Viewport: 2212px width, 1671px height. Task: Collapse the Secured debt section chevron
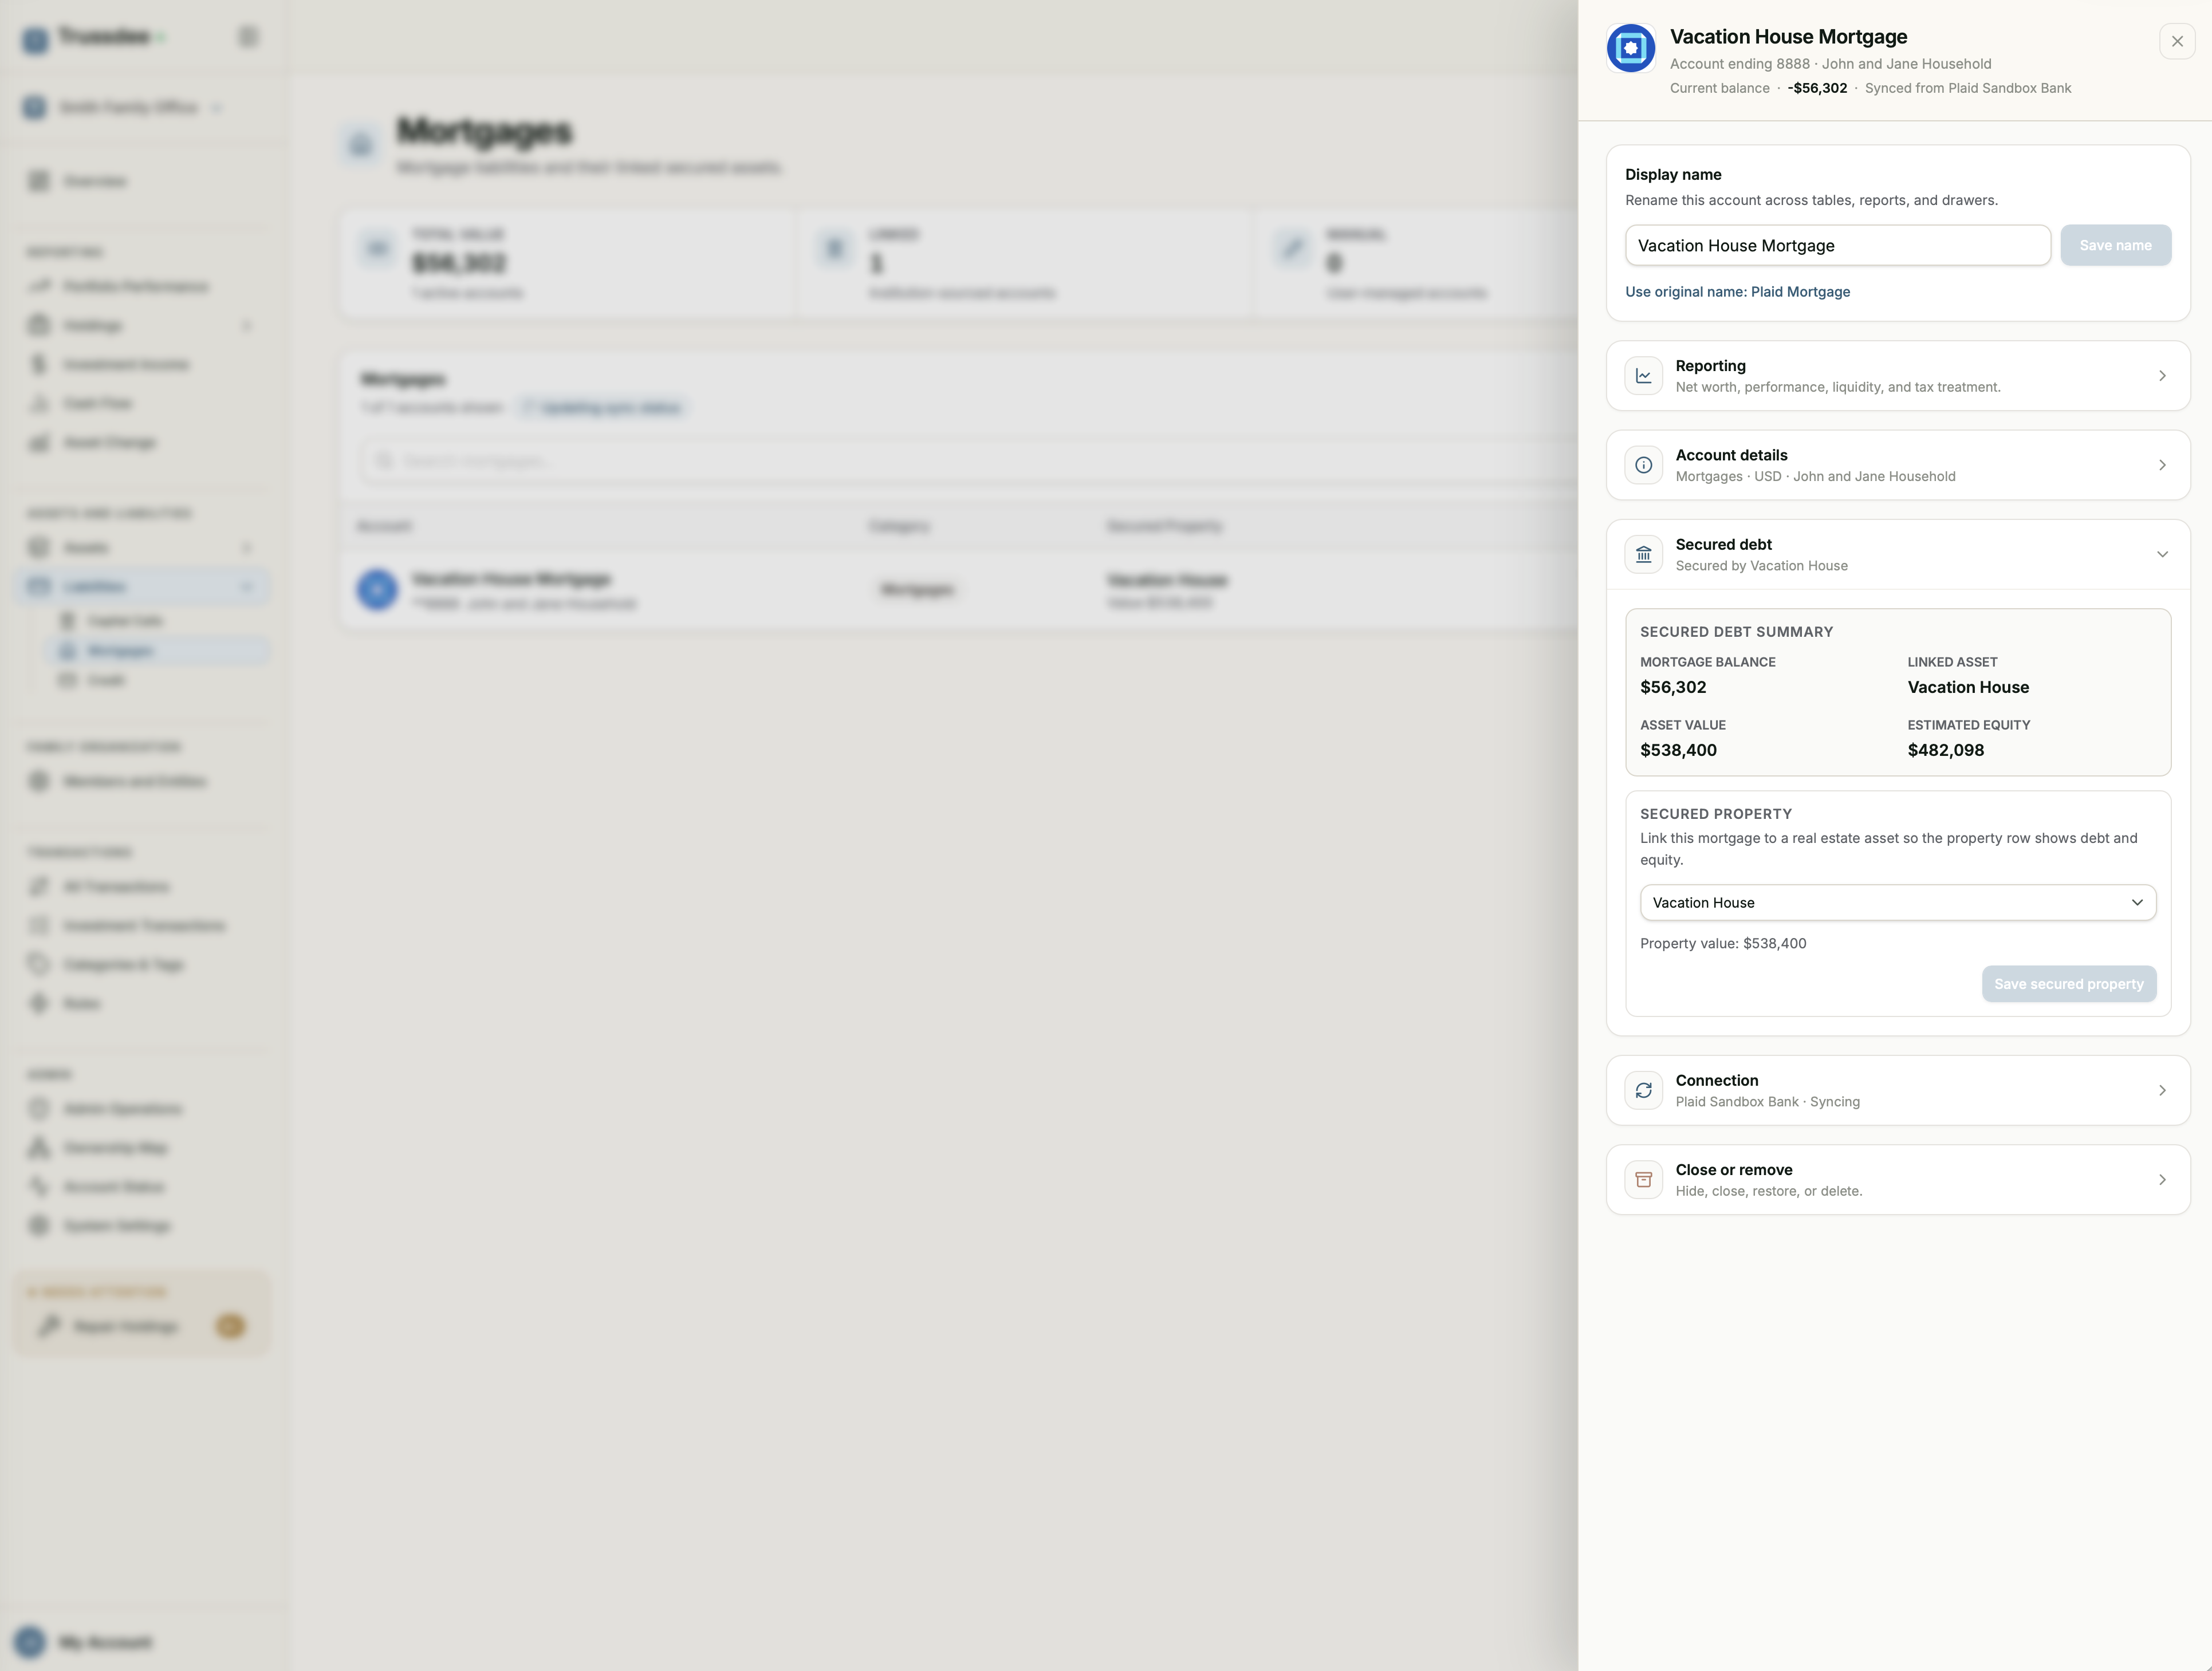tap(2162, 554)
